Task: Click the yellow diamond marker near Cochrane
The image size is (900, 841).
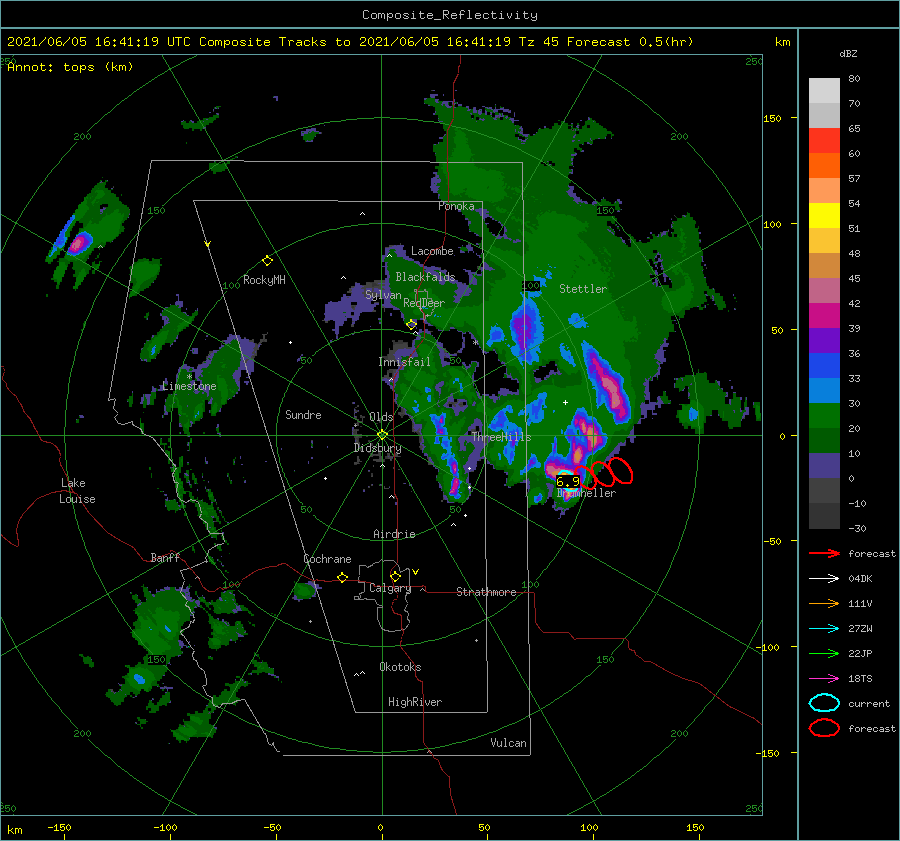Action: 342,578
